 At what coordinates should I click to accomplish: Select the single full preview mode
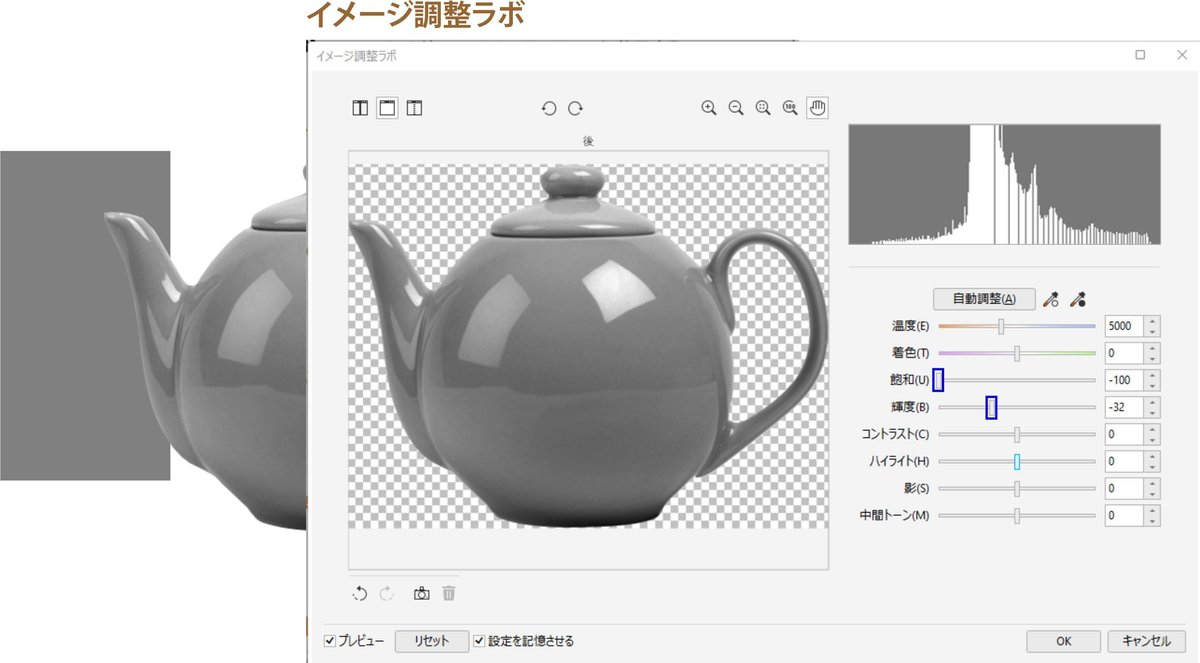(387, 108)
